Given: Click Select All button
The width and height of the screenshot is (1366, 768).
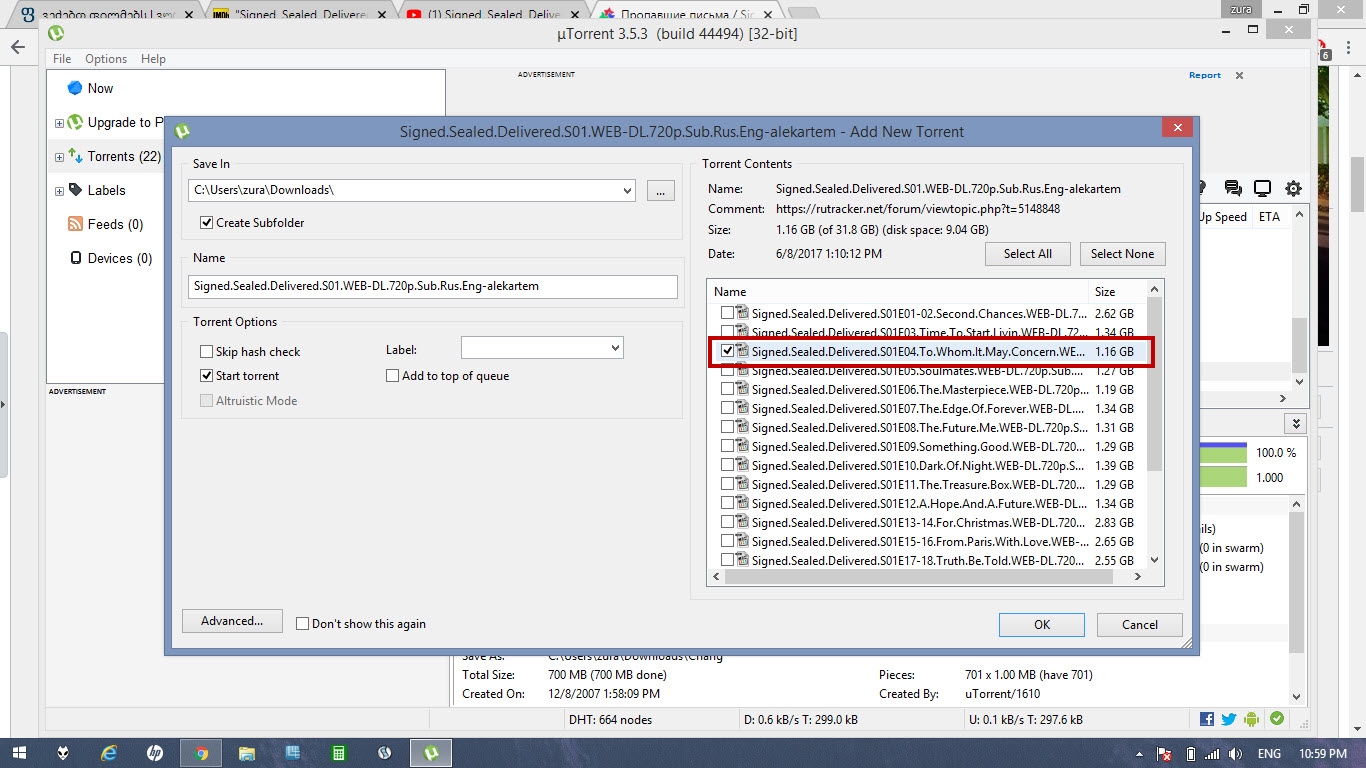Looking at the screenshot, I should [x=1028, y=254].
